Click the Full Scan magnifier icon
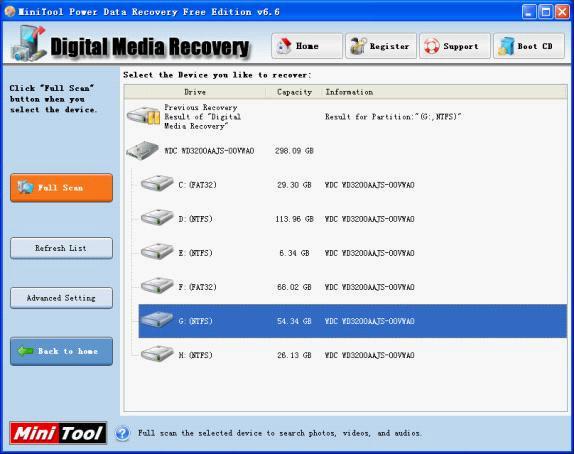 [26, 187]
